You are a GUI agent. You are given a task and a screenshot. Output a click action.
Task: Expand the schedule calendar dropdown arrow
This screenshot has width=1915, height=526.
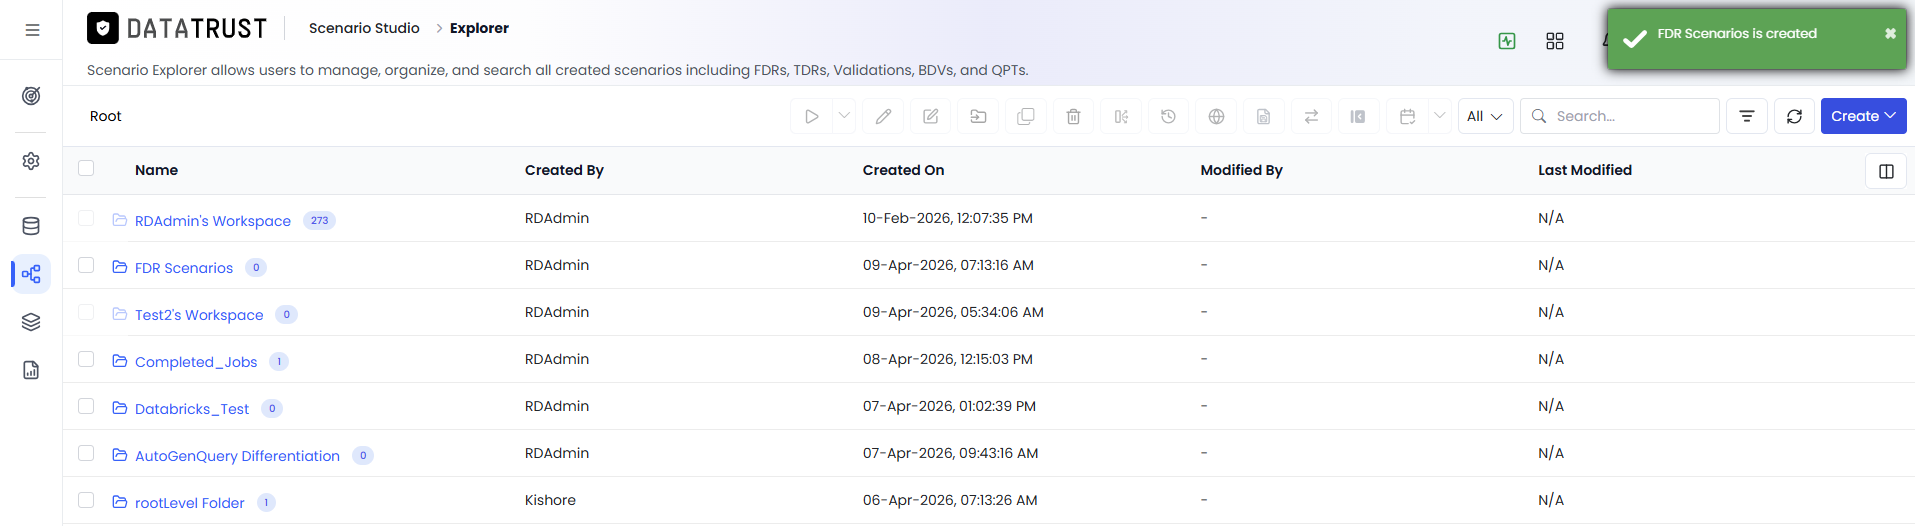(1439, 116)
